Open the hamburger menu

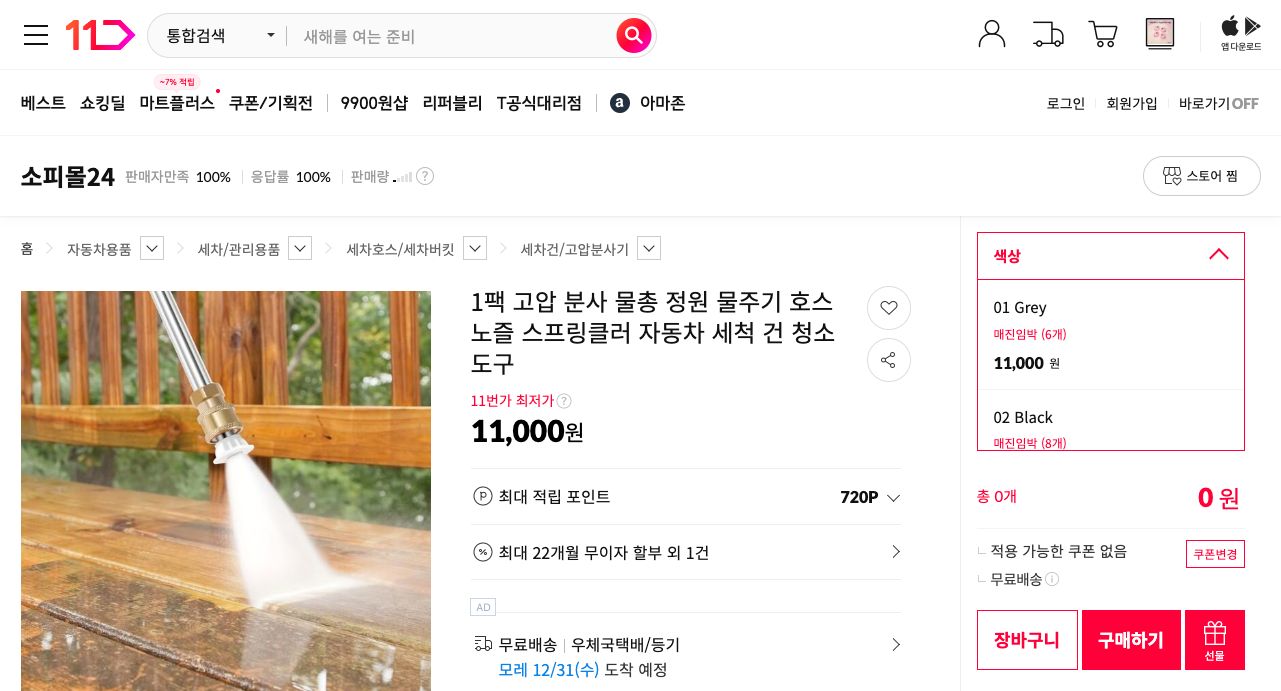36,35
